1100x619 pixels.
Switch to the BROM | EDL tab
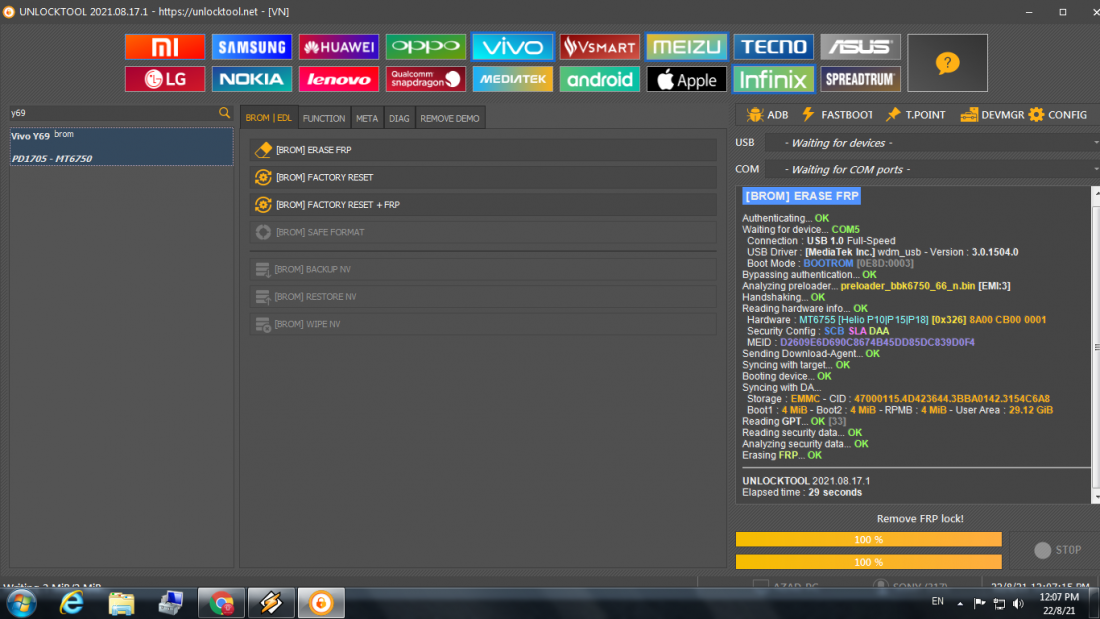(269, 118)
